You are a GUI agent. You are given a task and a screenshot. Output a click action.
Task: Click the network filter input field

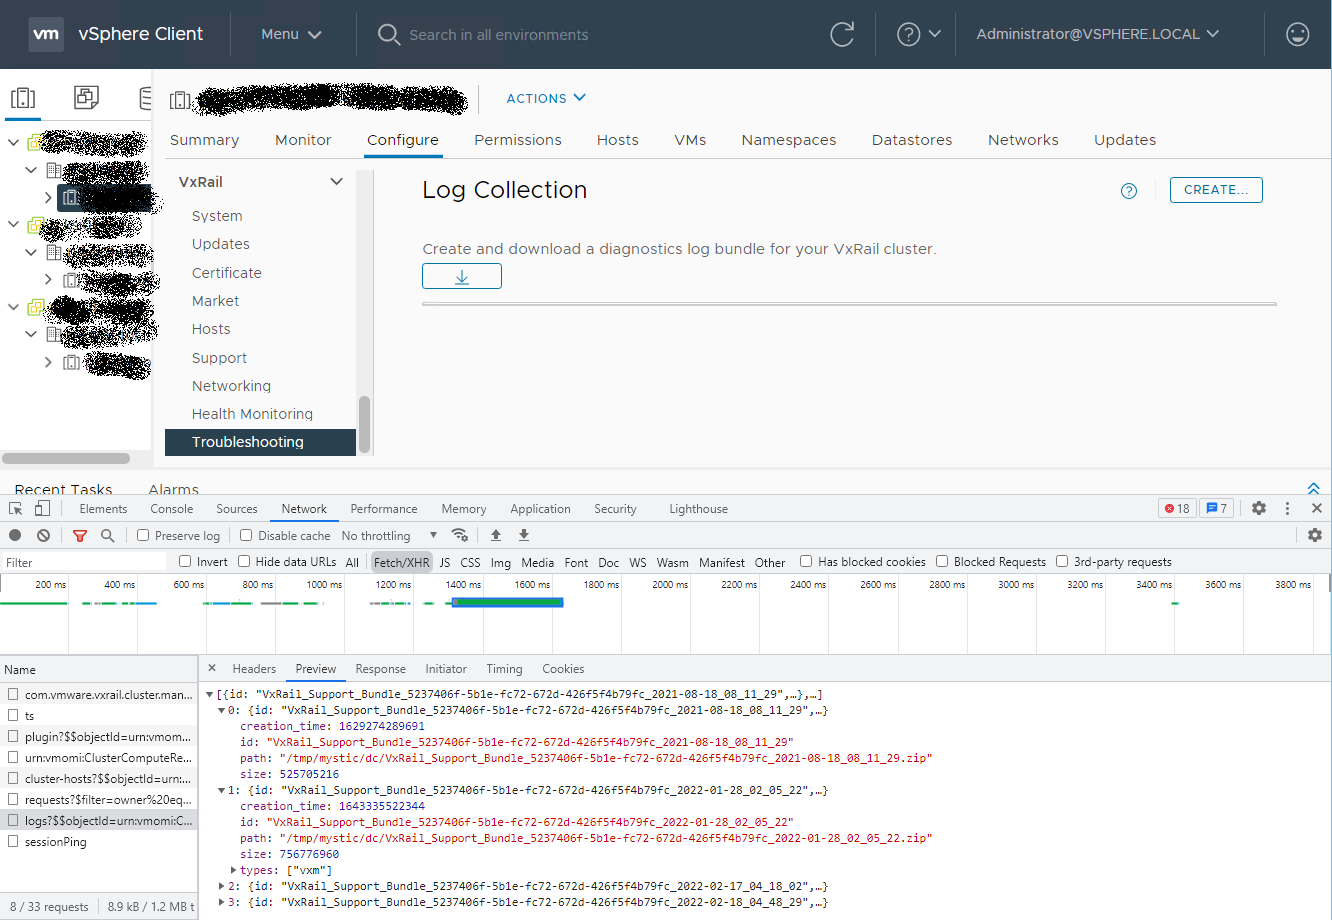pos(84,561)
